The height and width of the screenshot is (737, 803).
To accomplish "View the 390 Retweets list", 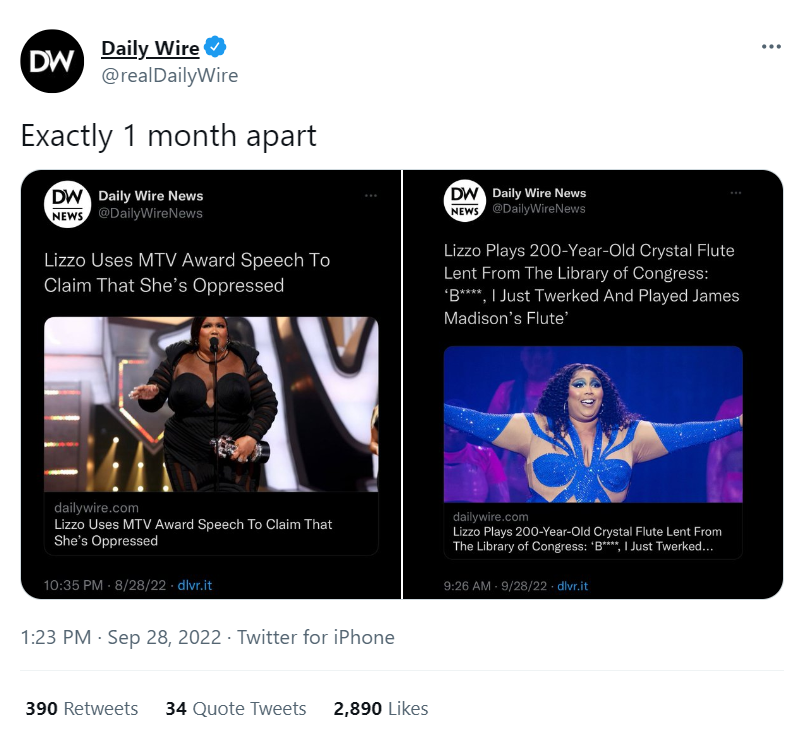I will point(82,708).
